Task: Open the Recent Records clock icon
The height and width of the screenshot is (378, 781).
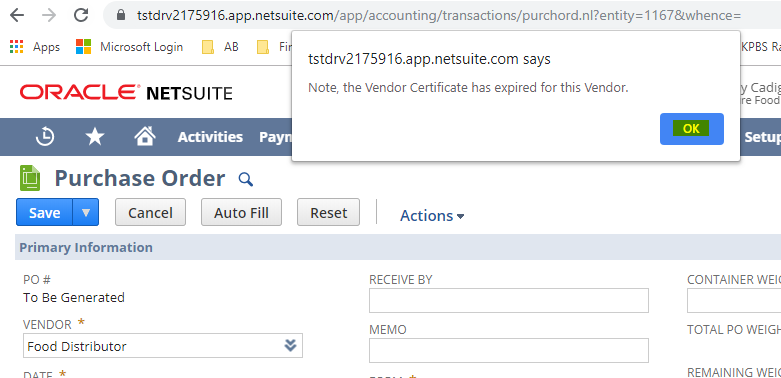Action: tap(45, 136)
